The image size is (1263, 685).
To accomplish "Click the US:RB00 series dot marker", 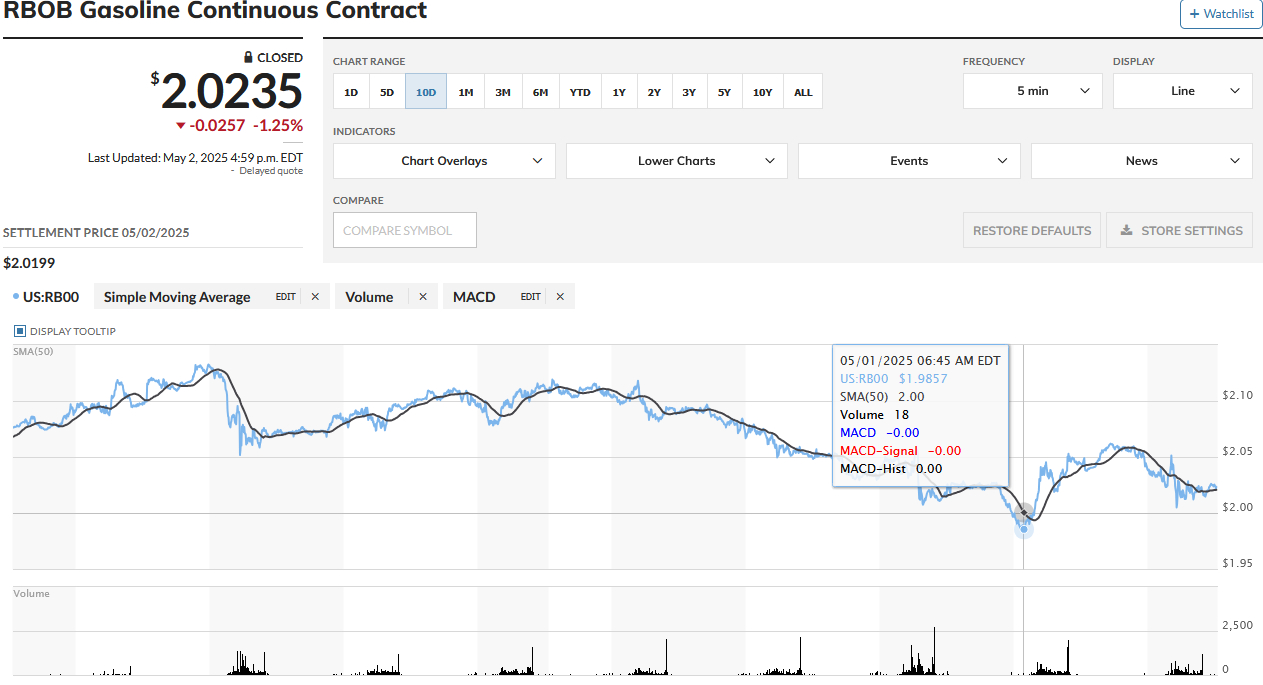I will 16,297.
